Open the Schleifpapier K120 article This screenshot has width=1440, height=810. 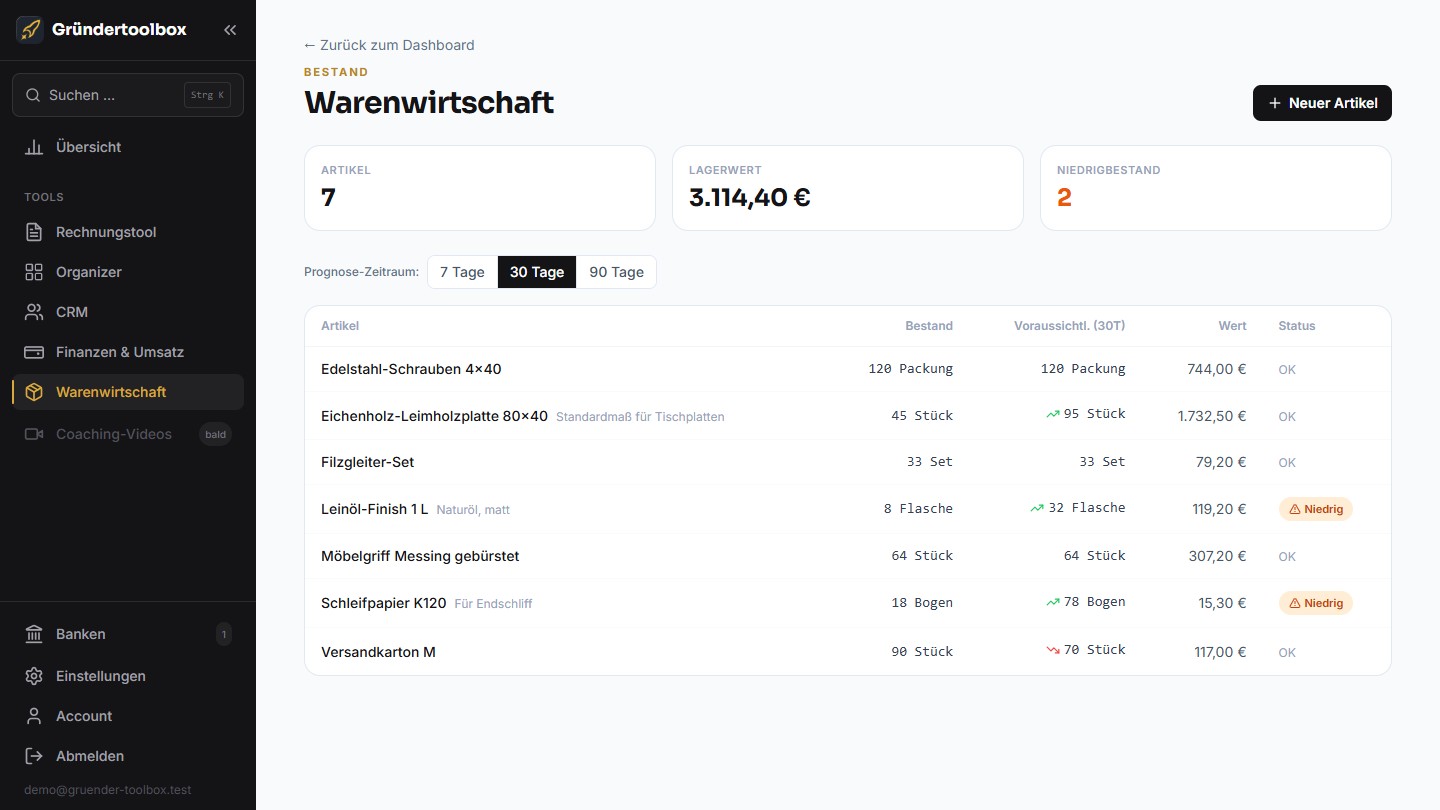pos(848,603)
